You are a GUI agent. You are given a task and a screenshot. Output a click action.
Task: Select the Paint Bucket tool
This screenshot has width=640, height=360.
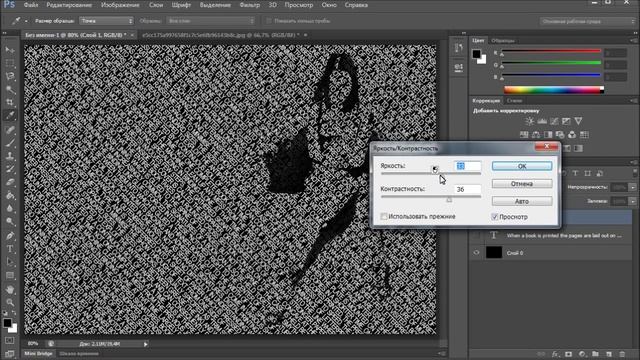(10, 196)
